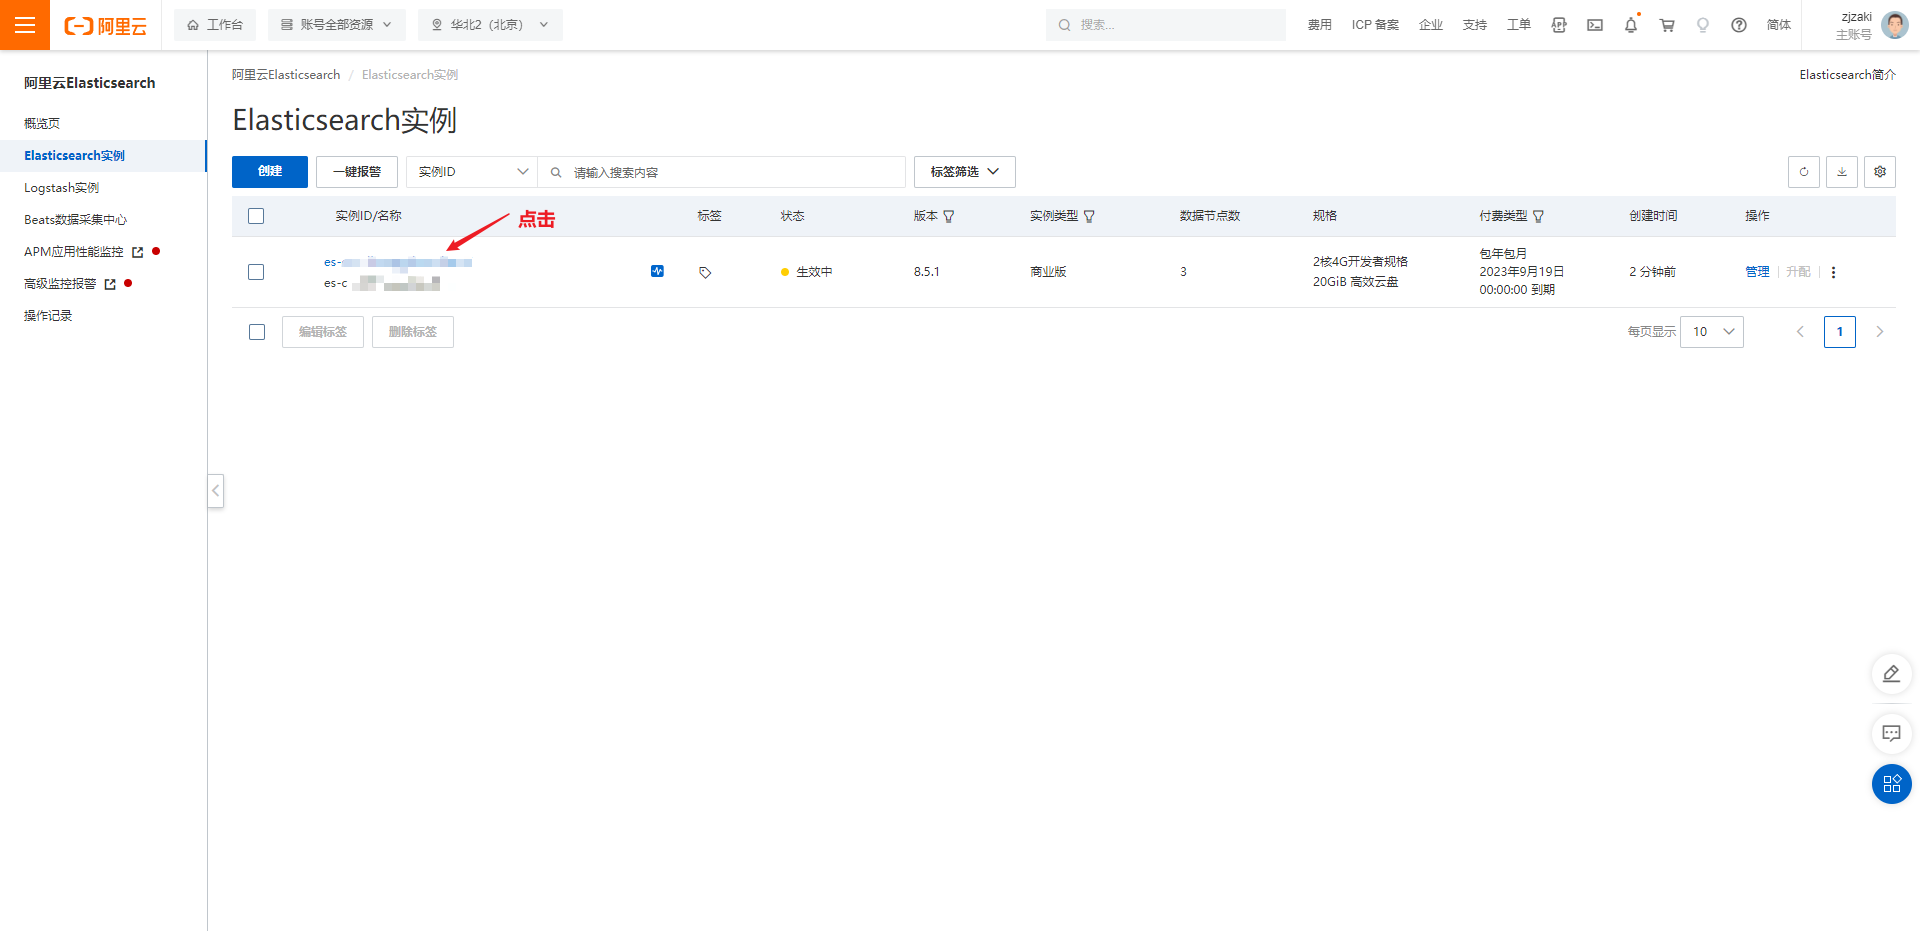Open ICP 备案 in the top bar
The width and height of the screenshot is (1920, 931).
1375,25
